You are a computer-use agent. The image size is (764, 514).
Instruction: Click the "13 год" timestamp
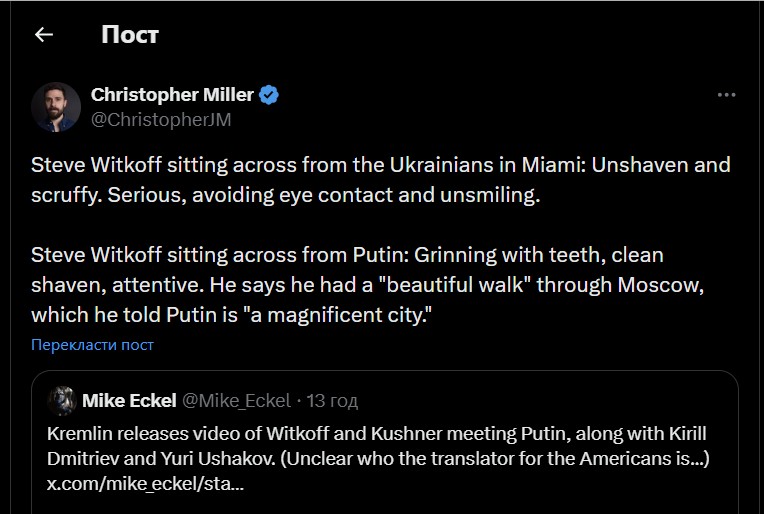tap(332, 401)
